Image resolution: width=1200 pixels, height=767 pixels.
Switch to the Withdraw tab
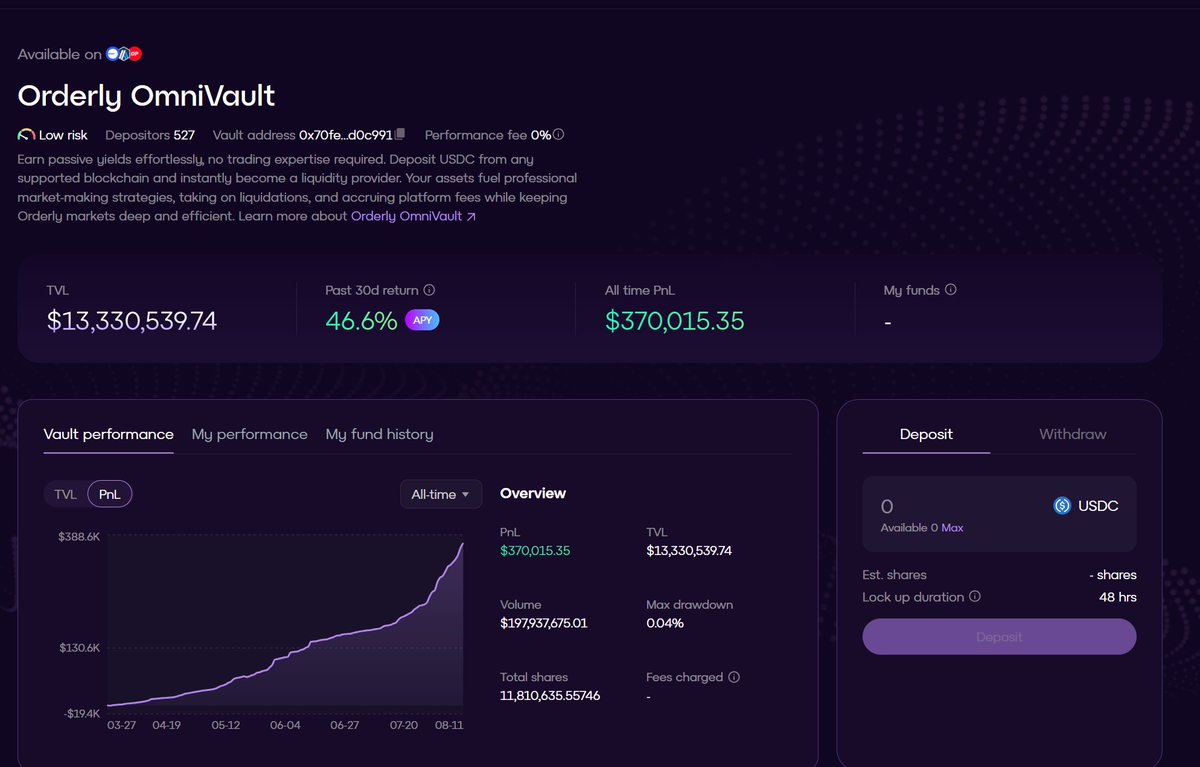(x=1073, y=434)
